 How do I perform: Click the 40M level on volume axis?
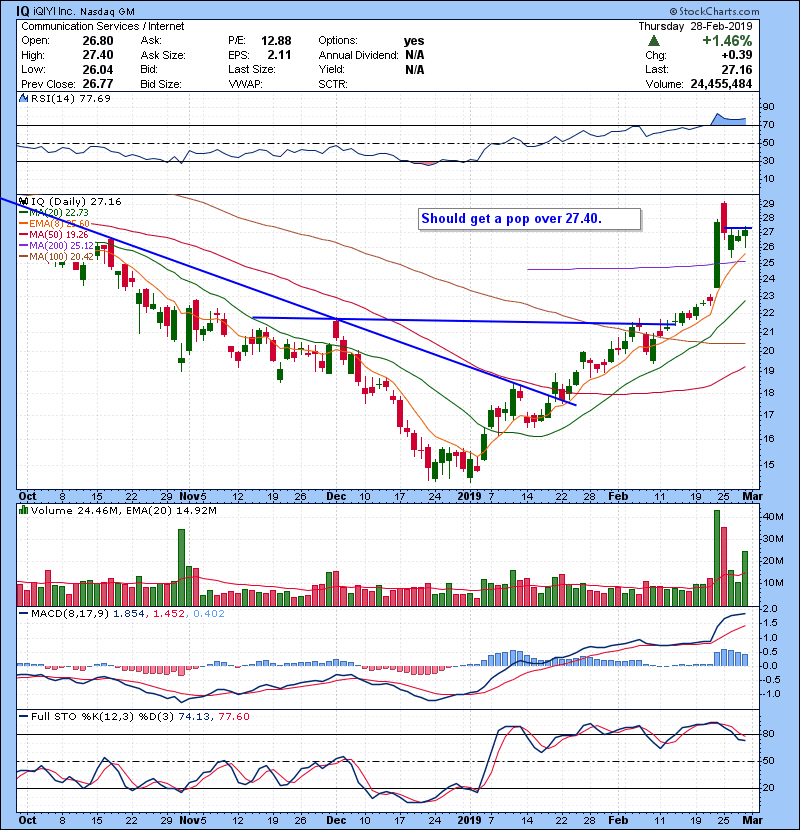[773, 517]
